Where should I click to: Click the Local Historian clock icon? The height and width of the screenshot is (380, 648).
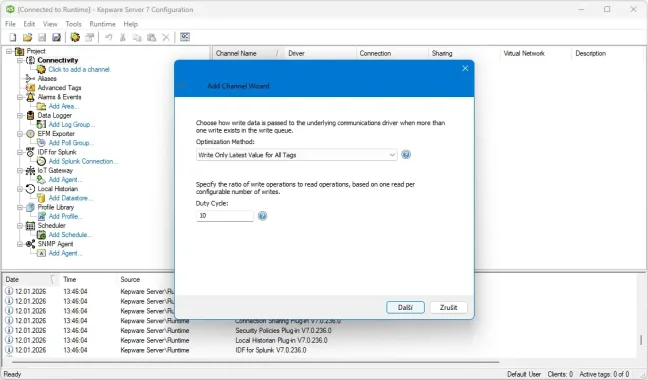[30, 189]
